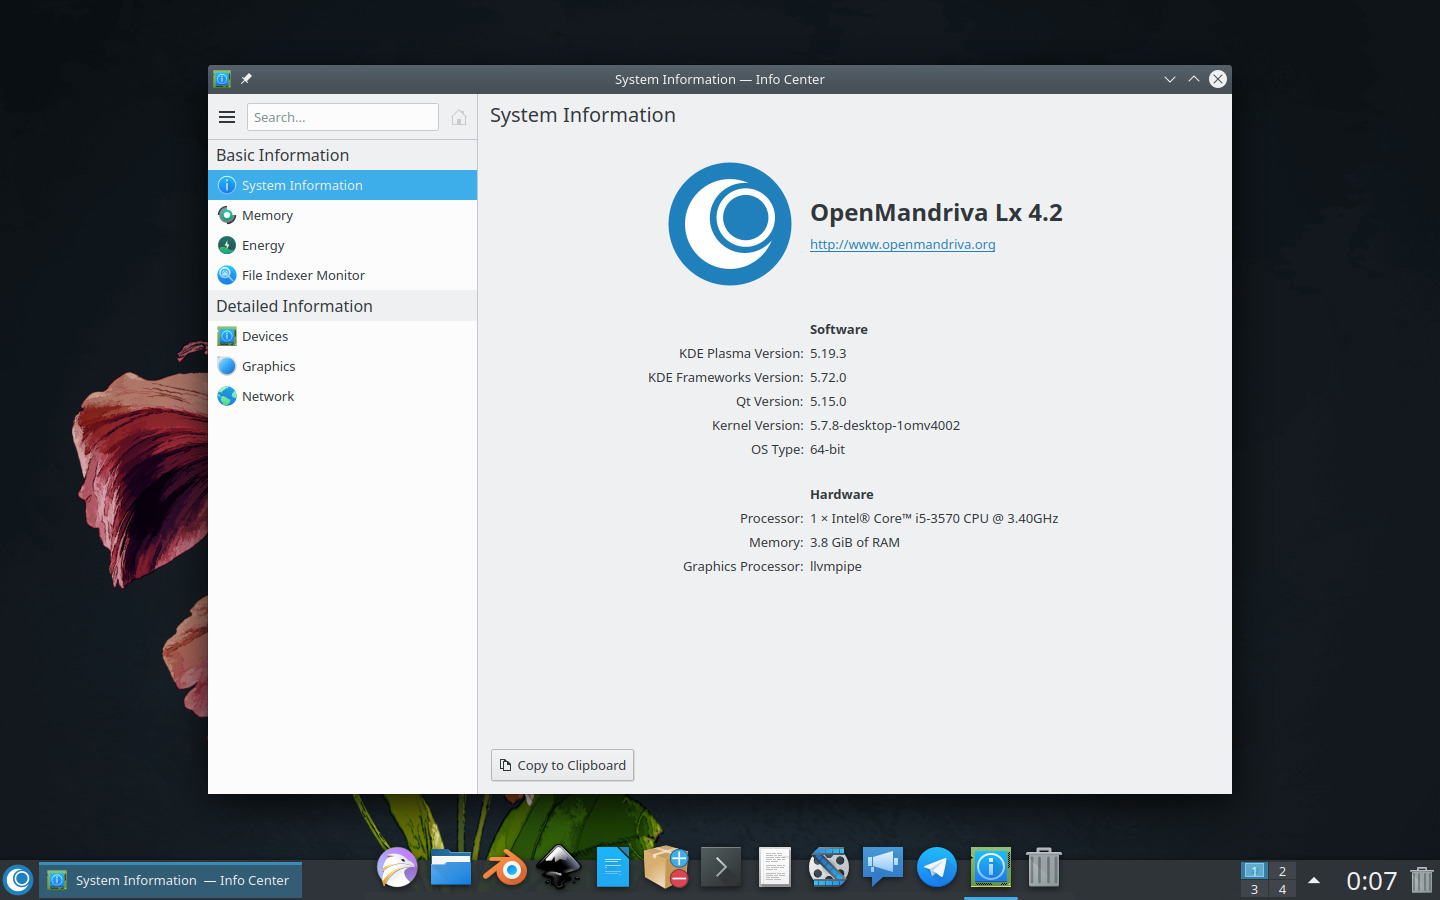Viewport: 1440px width, 900px height.
Task: Open the hamburger menu in the sidebar
Action: tap(227, 117)
